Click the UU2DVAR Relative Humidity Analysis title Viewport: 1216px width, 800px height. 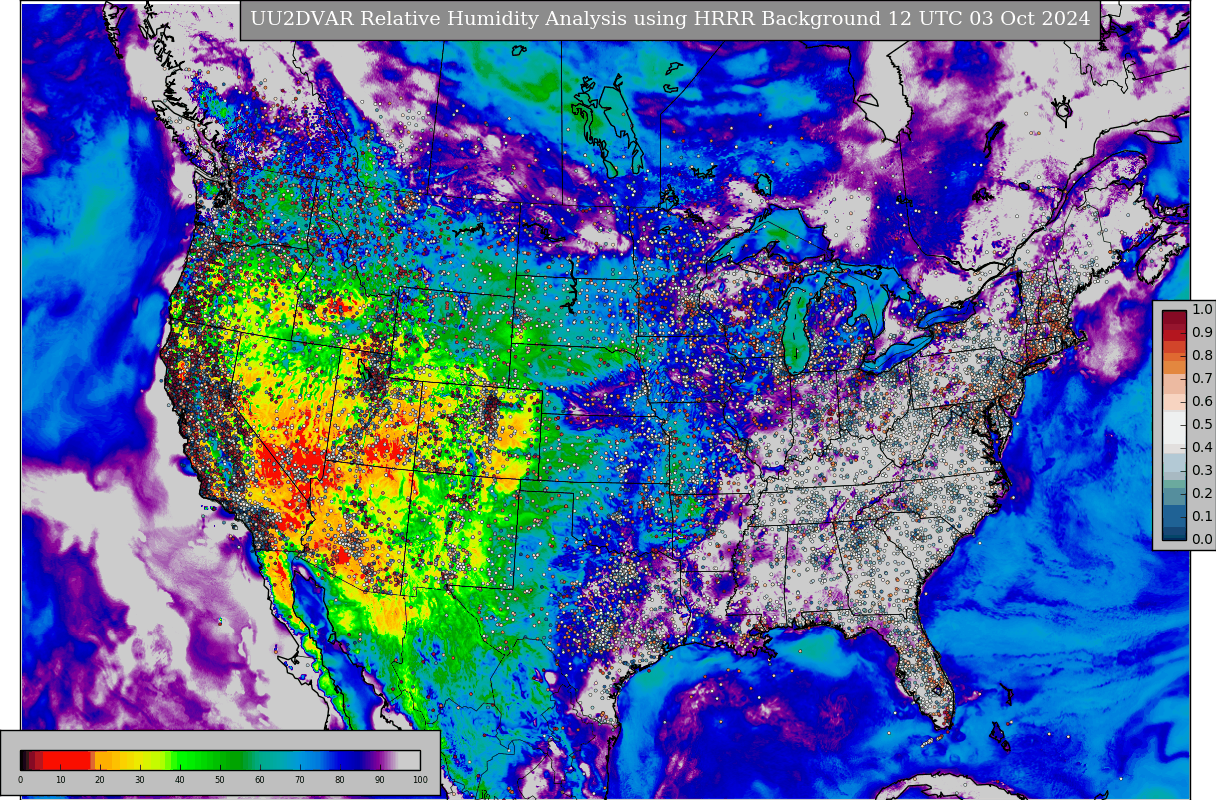(x=670, y=19)
